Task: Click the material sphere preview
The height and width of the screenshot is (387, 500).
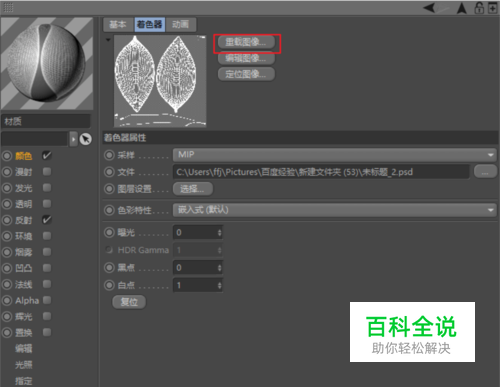Action: [x=47, y=63]
